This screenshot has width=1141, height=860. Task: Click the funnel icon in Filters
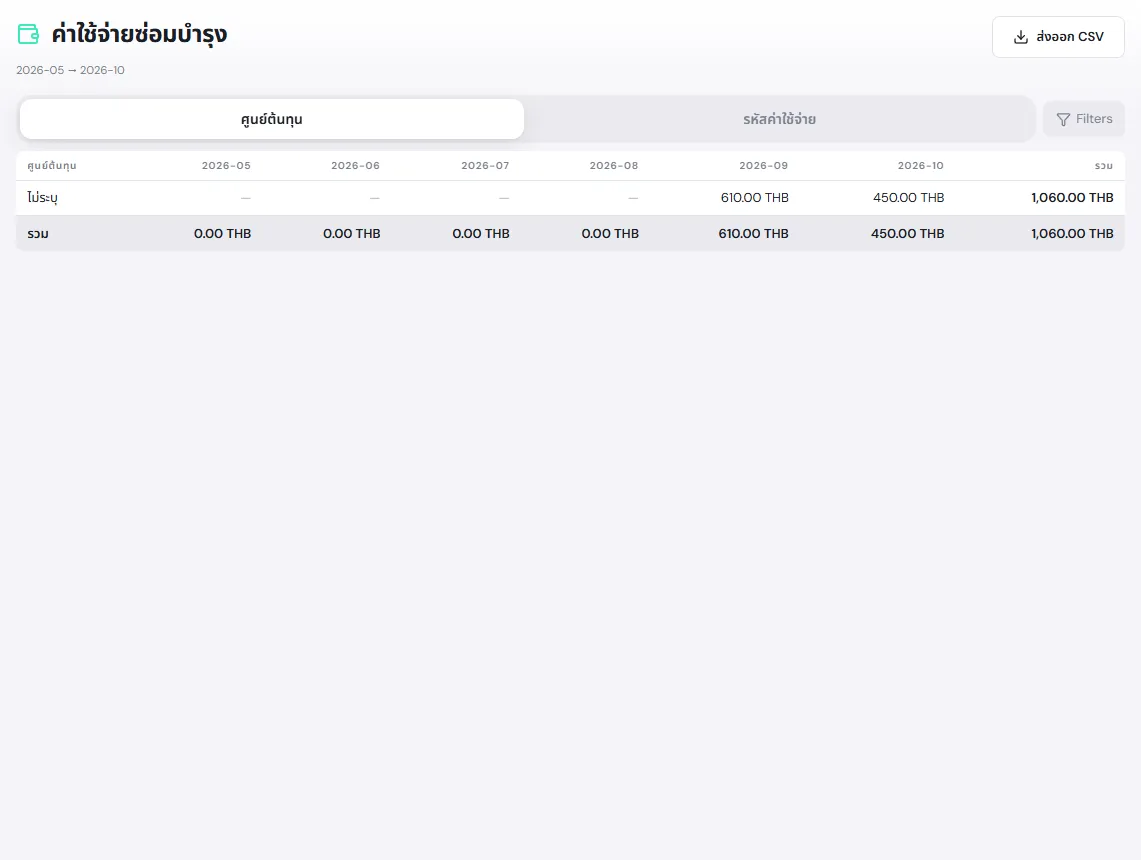1063,119
